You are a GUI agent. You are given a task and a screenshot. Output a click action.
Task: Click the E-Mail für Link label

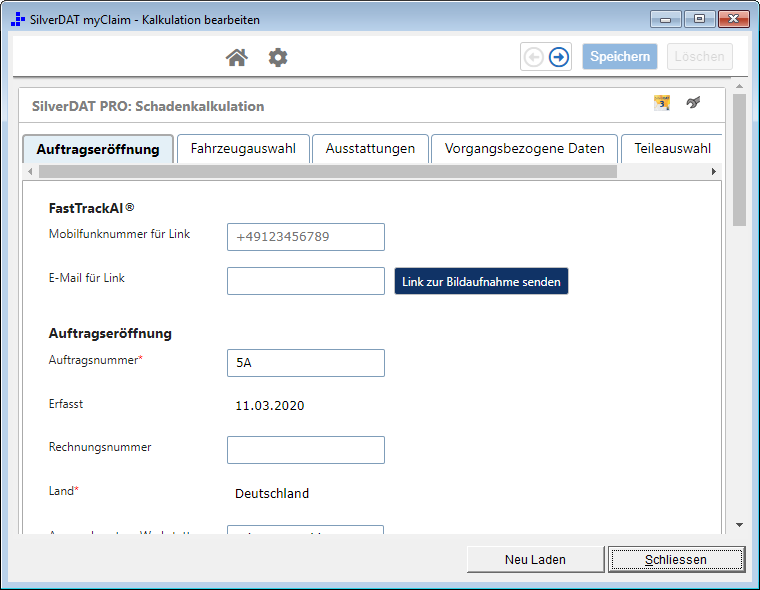point(87,278)
